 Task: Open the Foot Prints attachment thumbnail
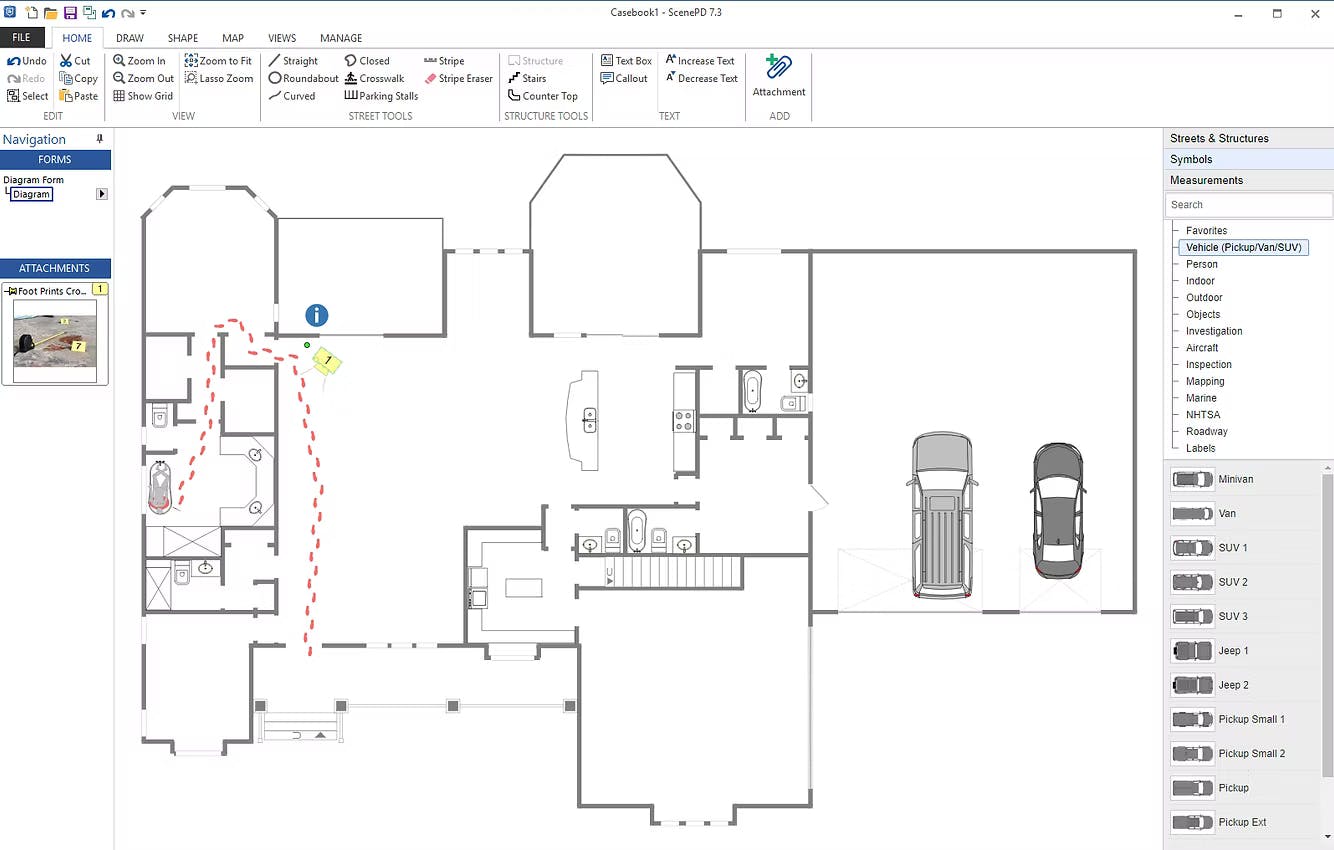[55, 334]
